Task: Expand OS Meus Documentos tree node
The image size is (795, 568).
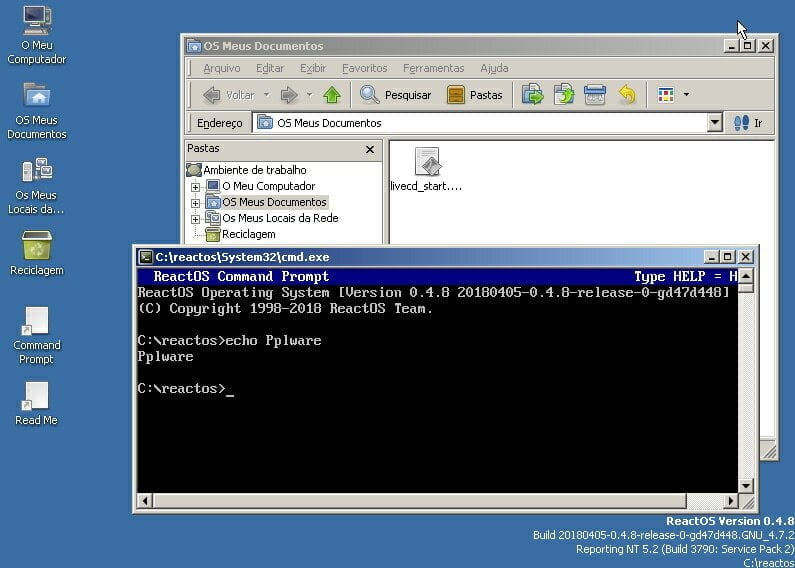Action: click(195, 203)
